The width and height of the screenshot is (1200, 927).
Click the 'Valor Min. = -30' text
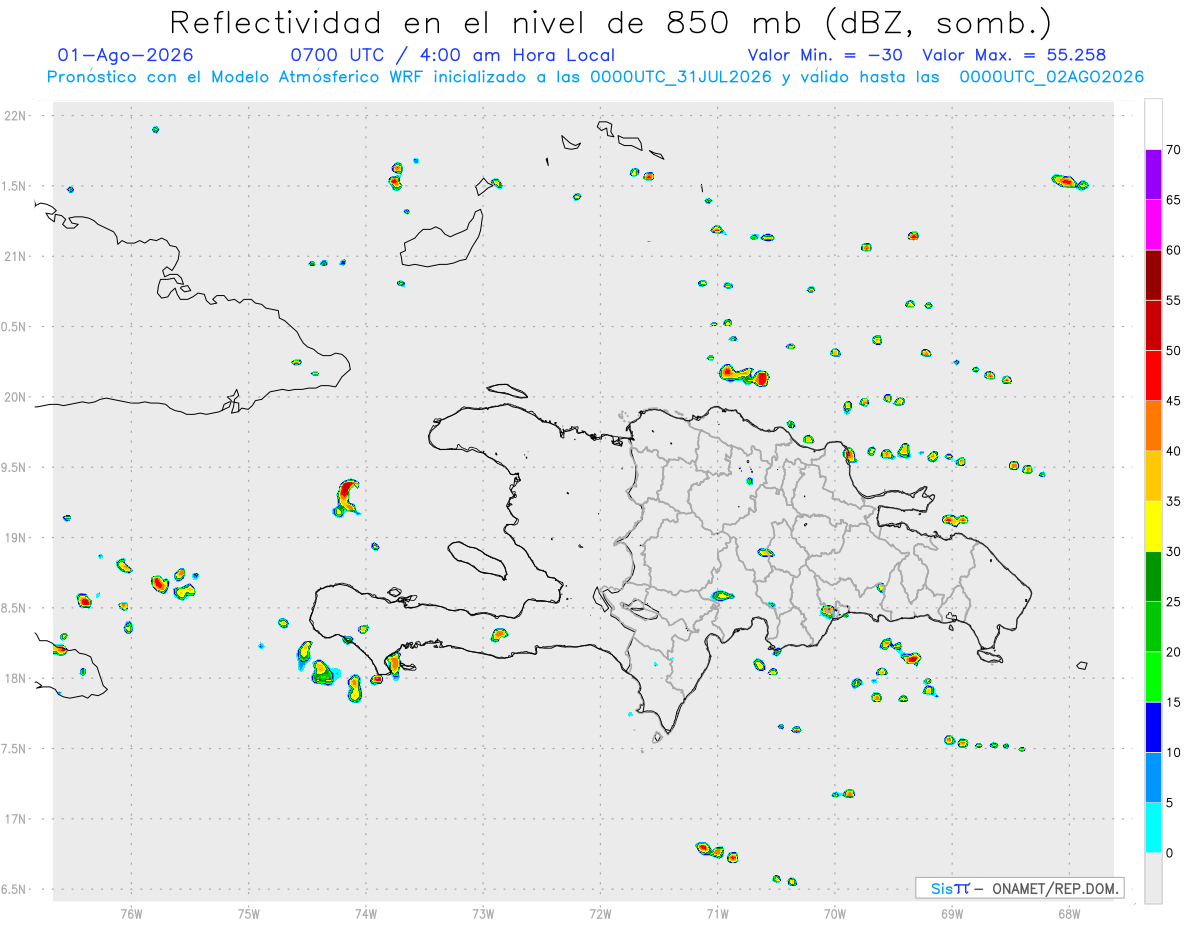(827, 55)
